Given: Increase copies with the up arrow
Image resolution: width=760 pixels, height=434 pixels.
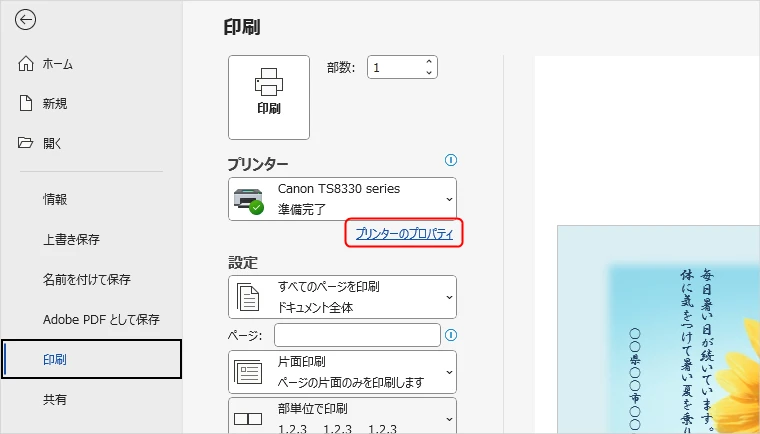Looking at the screenshot, I should [429, 62].
